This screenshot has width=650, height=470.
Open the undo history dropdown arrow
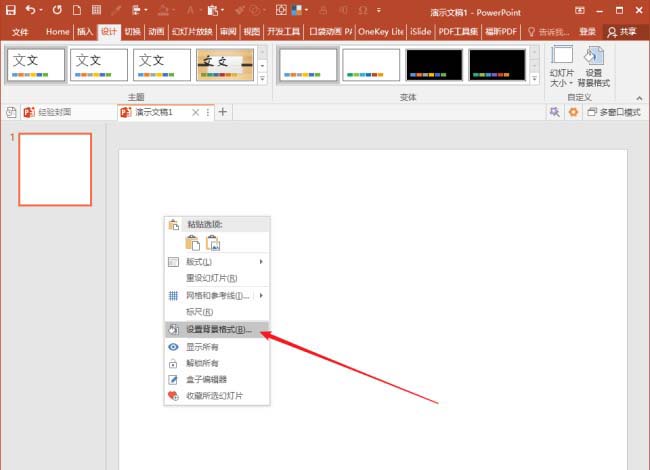[41, 10]
